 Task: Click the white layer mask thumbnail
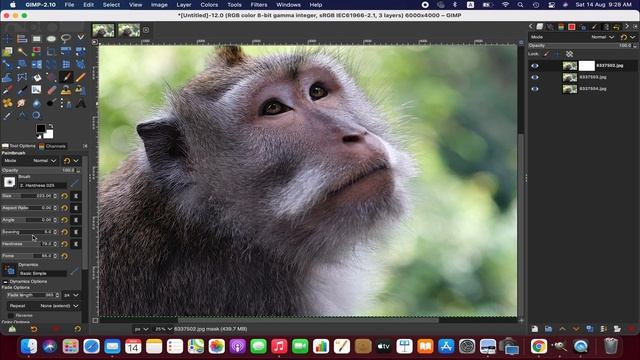click(x=587, y=66)
